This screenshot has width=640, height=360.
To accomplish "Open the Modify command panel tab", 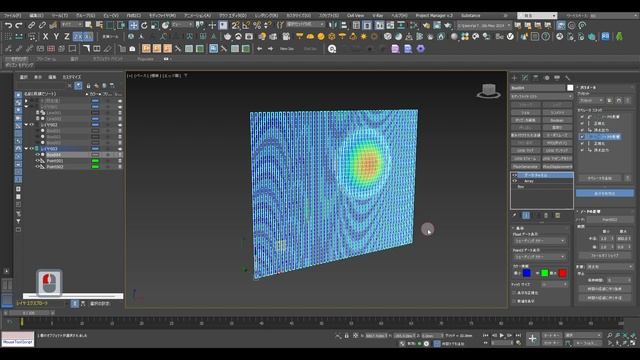I will [x=525, y=78].
